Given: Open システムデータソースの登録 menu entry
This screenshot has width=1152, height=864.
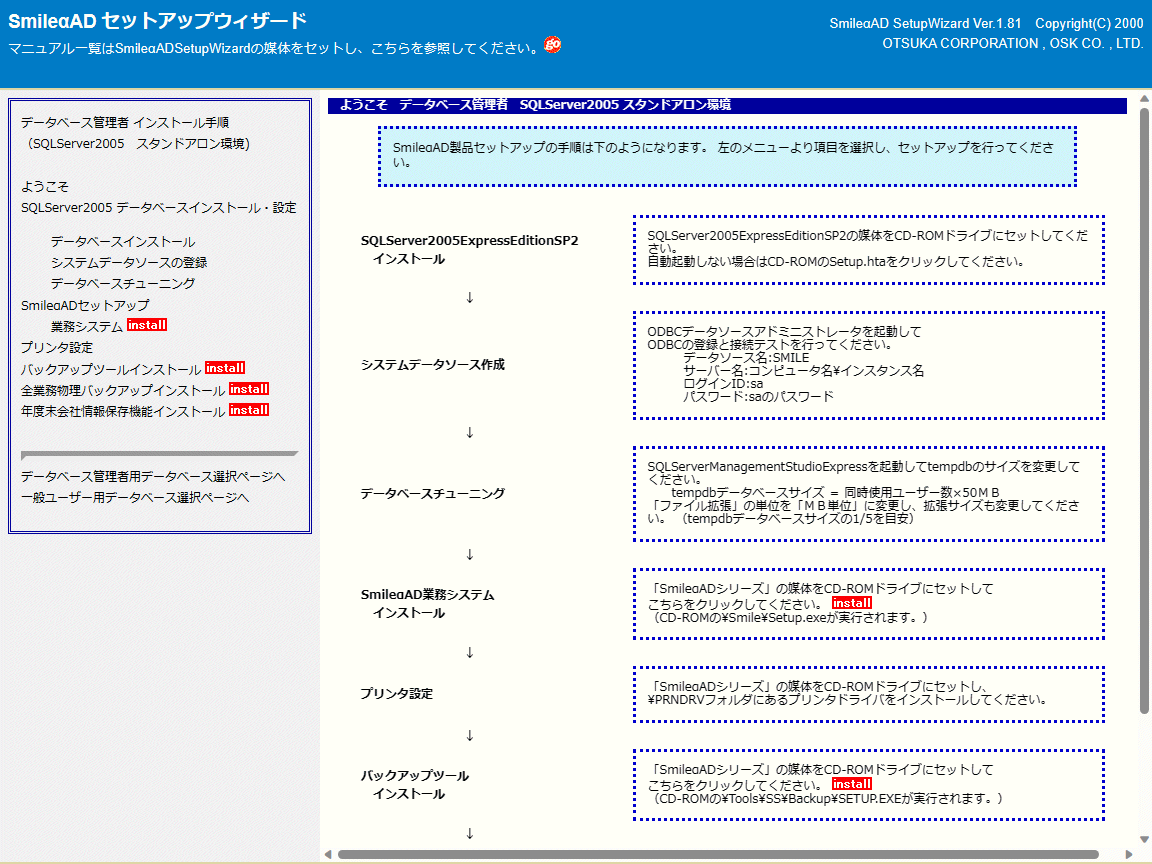Looking at the screenshot, I should click(129, 262).
